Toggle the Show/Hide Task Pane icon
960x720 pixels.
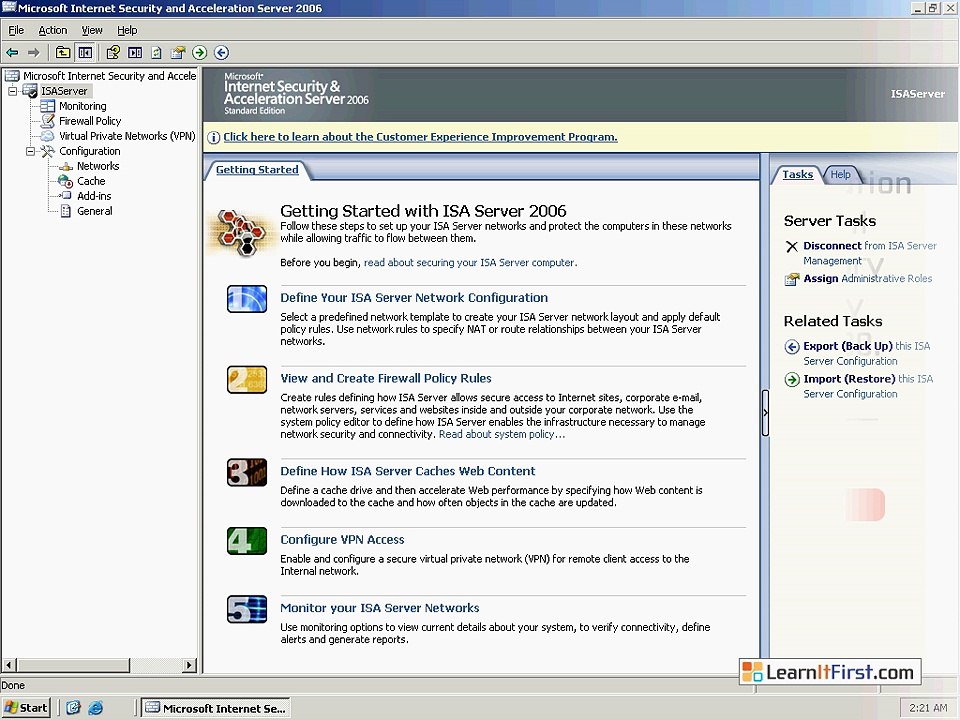135,53
